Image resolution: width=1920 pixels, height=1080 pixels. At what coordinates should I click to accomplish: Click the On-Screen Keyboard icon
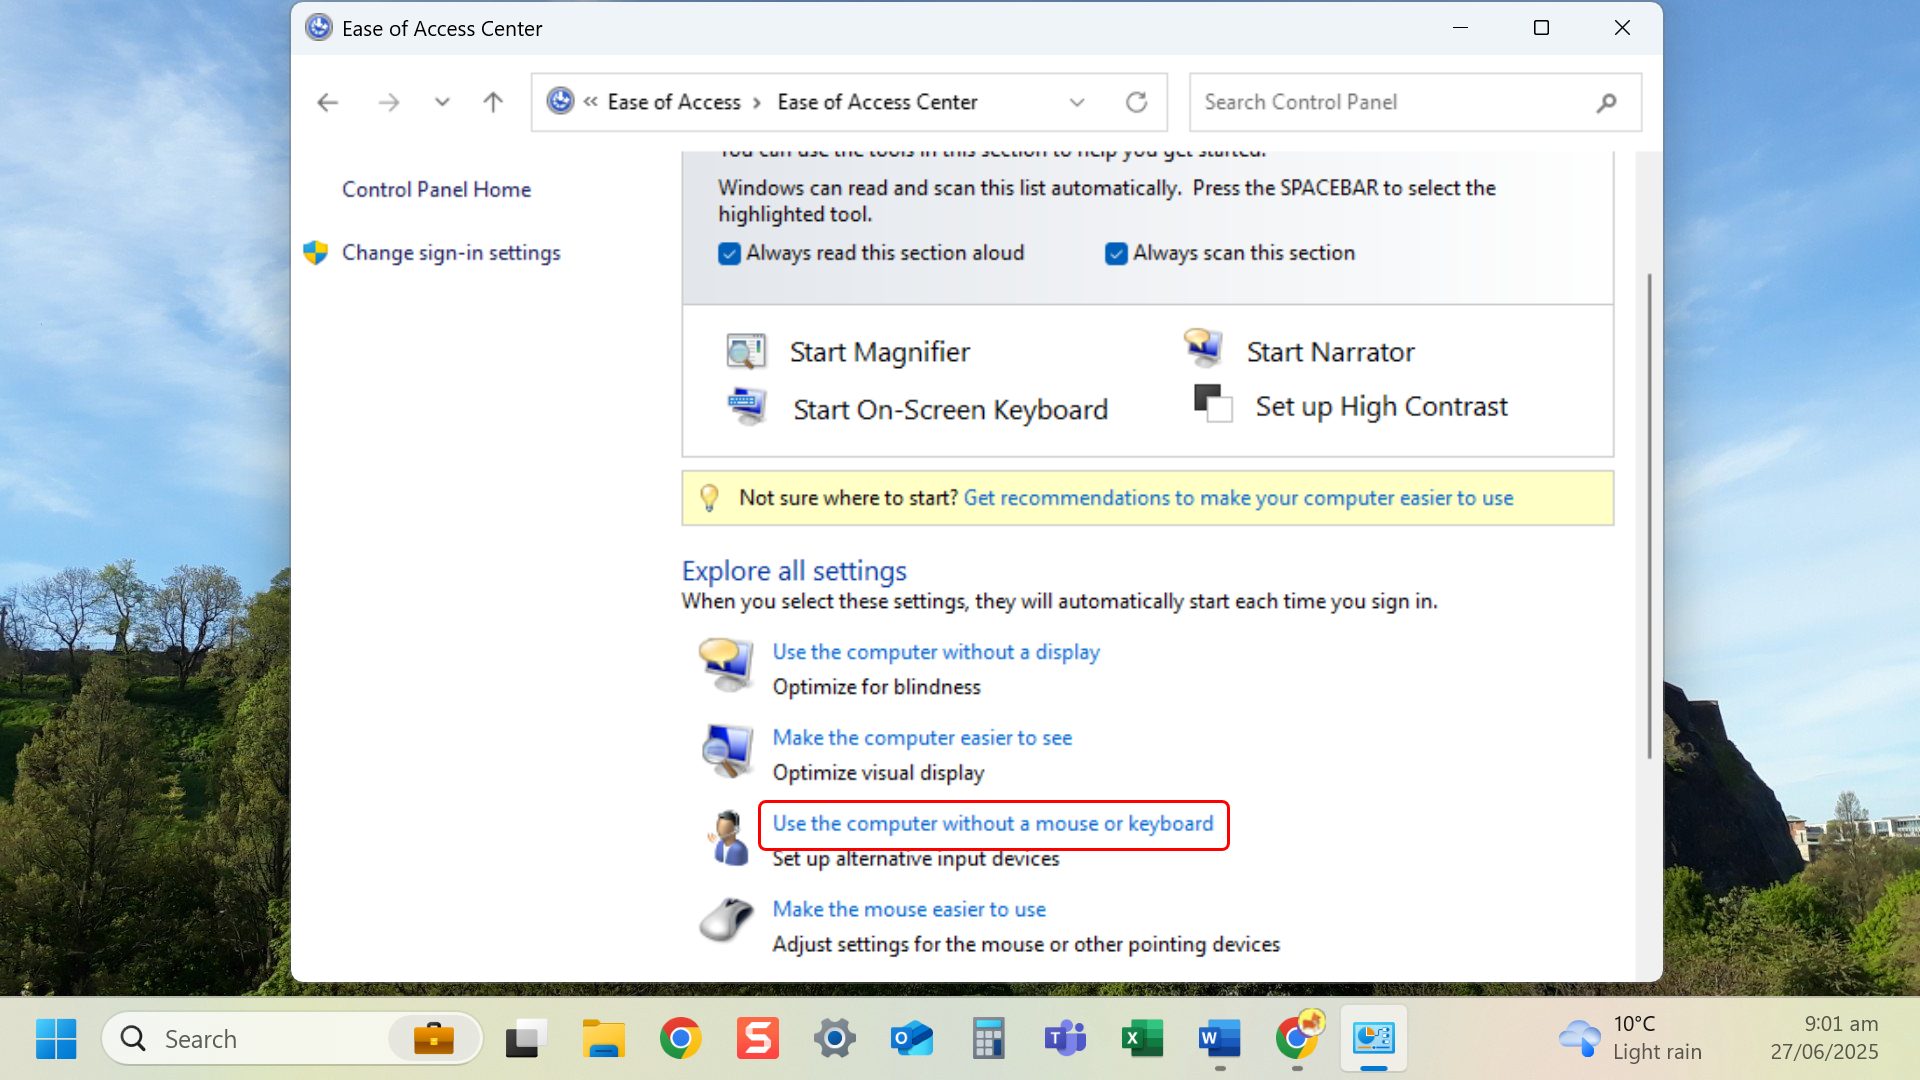[747, 407]
